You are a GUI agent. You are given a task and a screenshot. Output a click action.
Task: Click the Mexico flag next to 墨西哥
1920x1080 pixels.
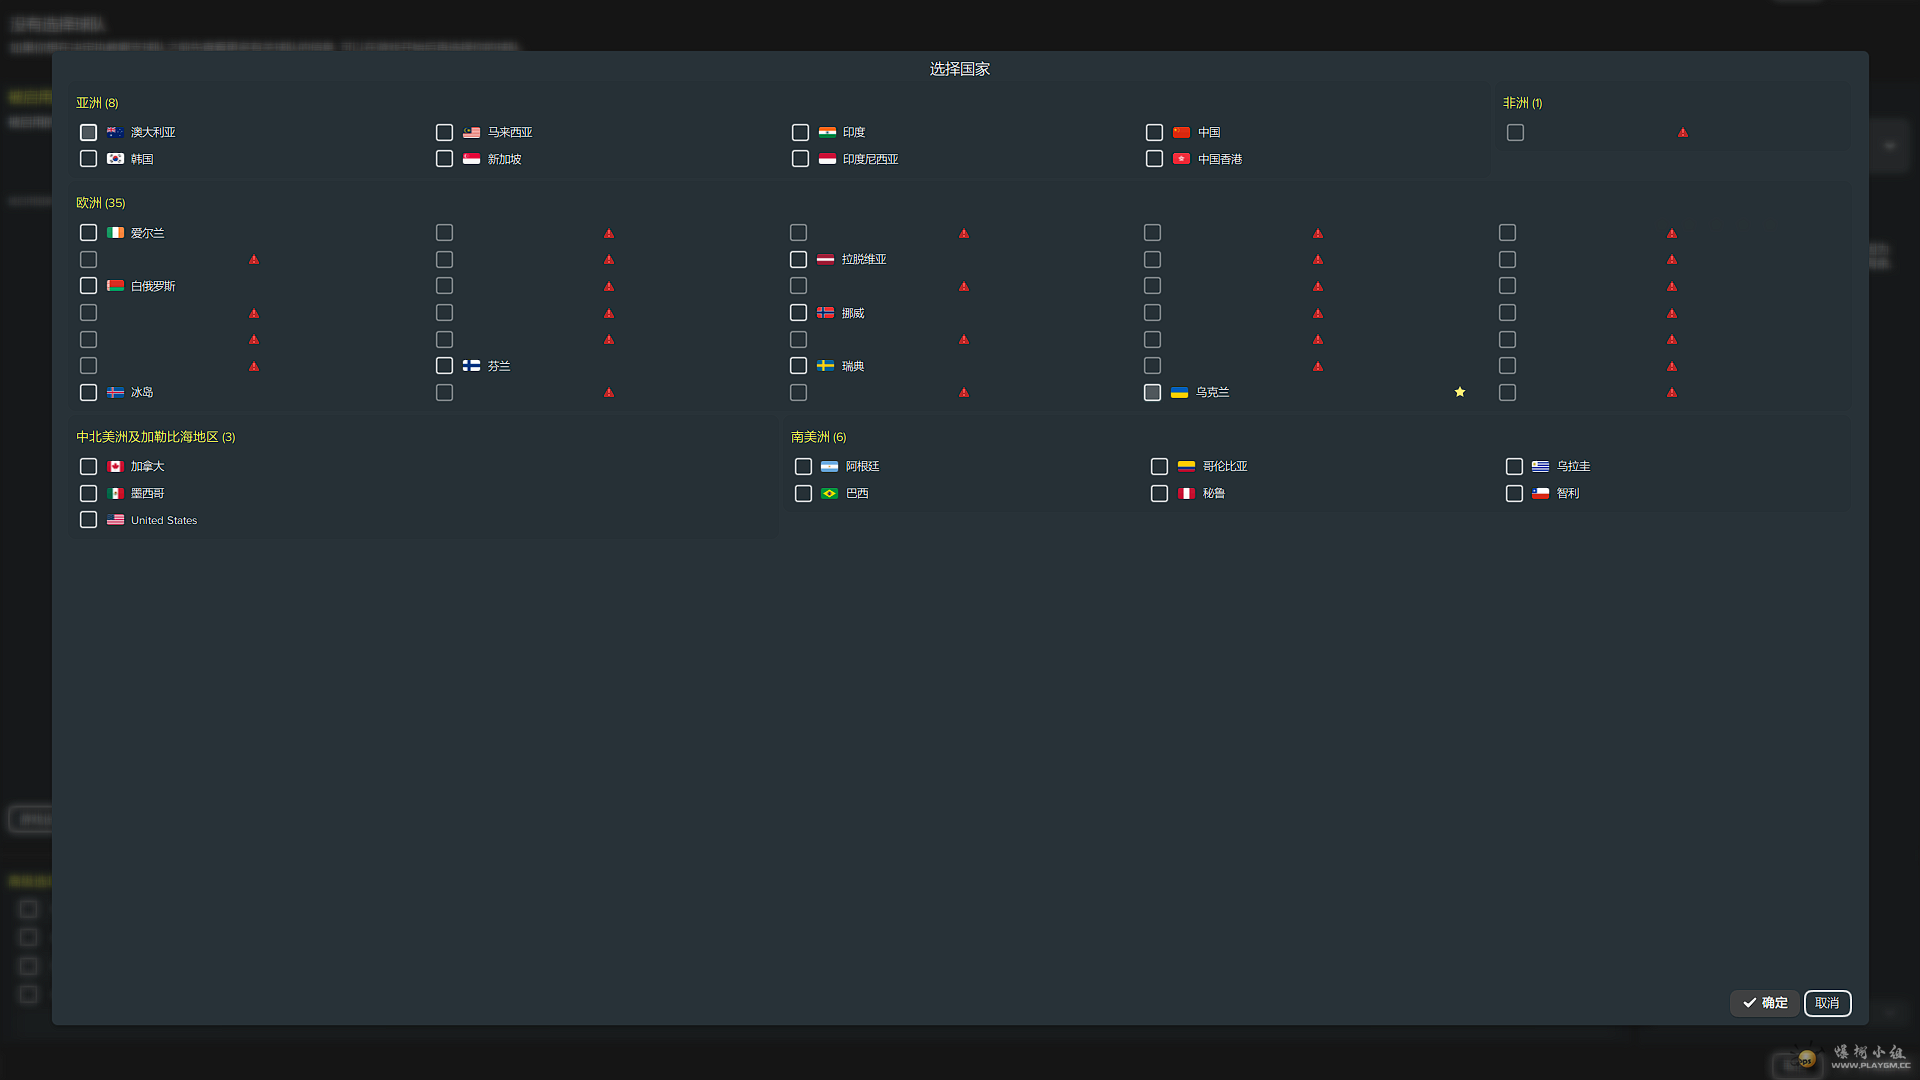(x=115, y=494)
